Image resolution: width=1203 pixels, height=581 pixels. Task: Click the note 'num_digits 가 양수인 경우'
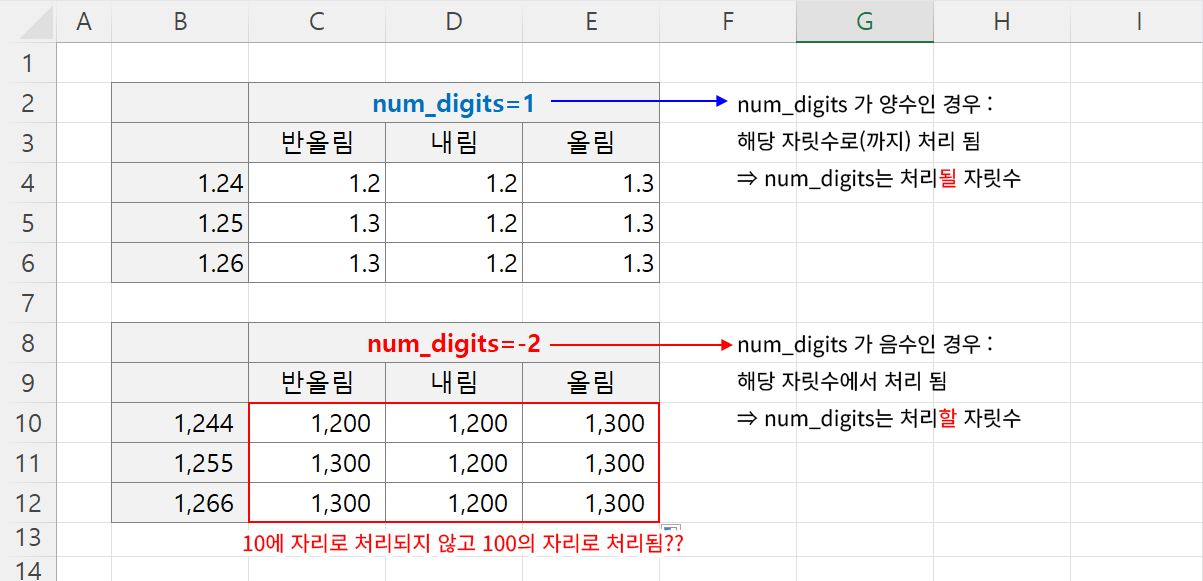click(x=865, y=104)
